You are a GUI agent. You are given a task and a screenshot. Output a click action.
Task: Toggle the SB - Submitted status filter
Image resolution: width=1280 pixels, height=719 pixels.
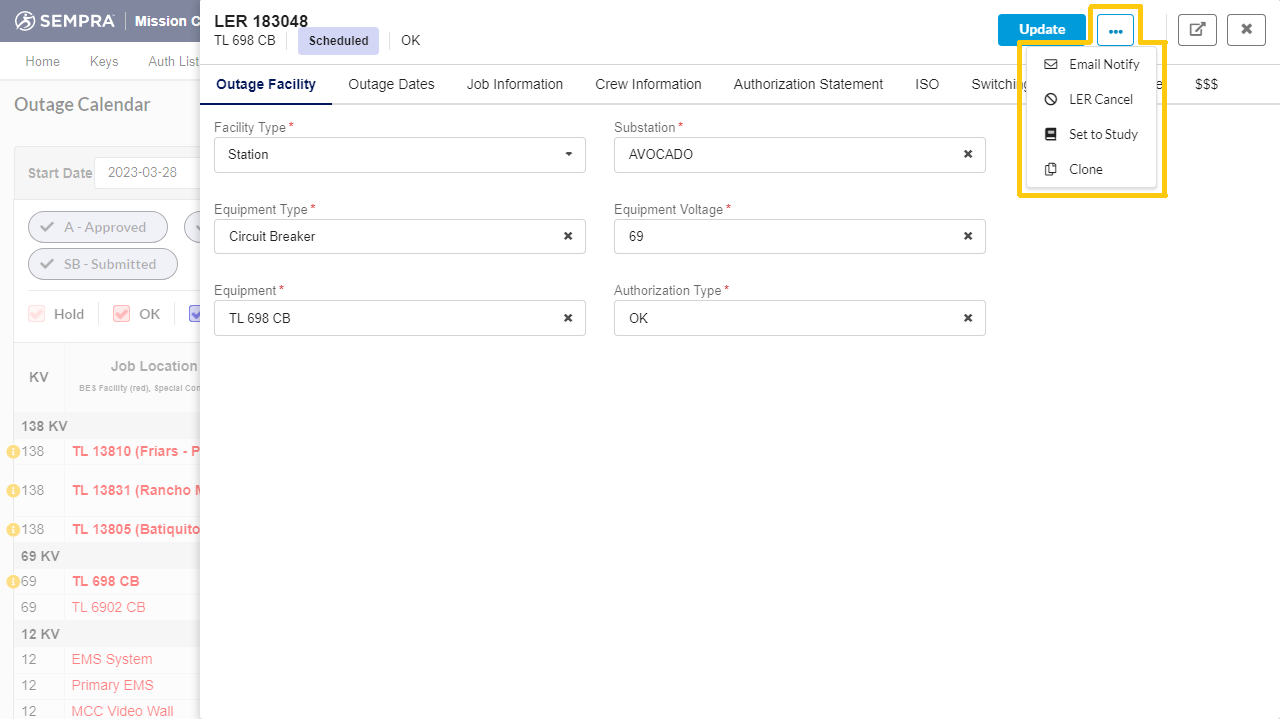point(103,264)
